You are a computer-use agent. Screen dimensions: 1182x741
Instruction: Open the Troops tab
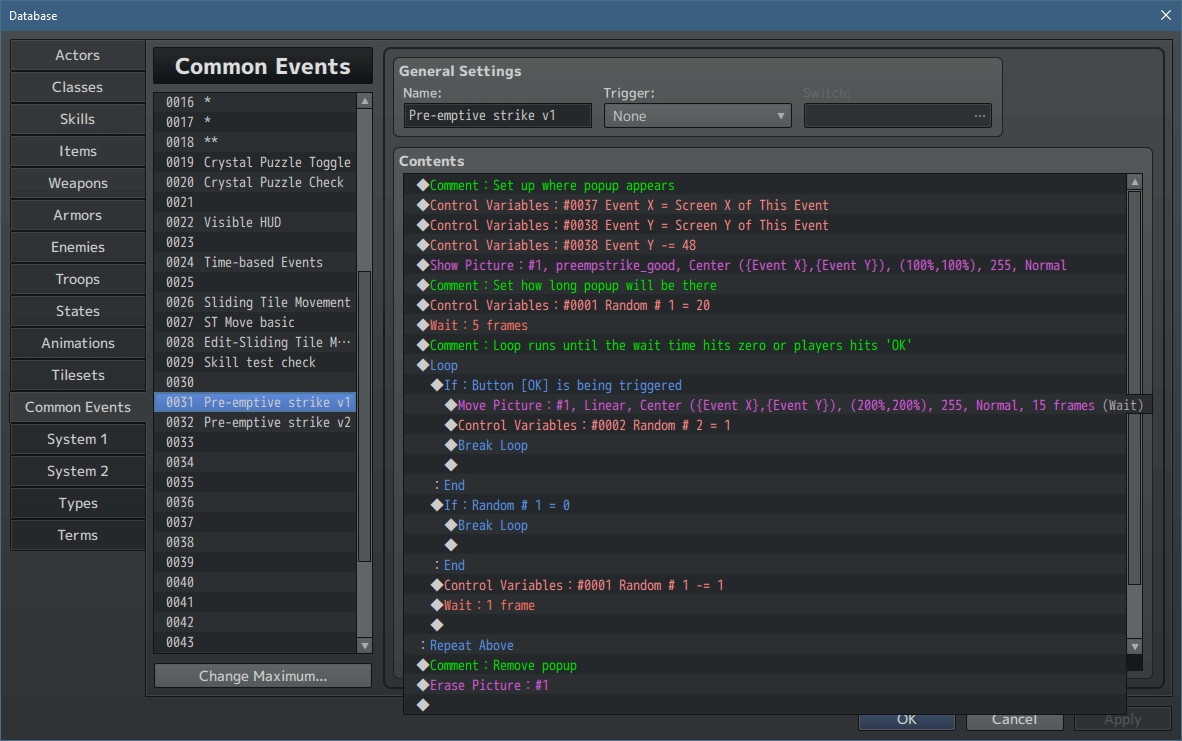78,280
